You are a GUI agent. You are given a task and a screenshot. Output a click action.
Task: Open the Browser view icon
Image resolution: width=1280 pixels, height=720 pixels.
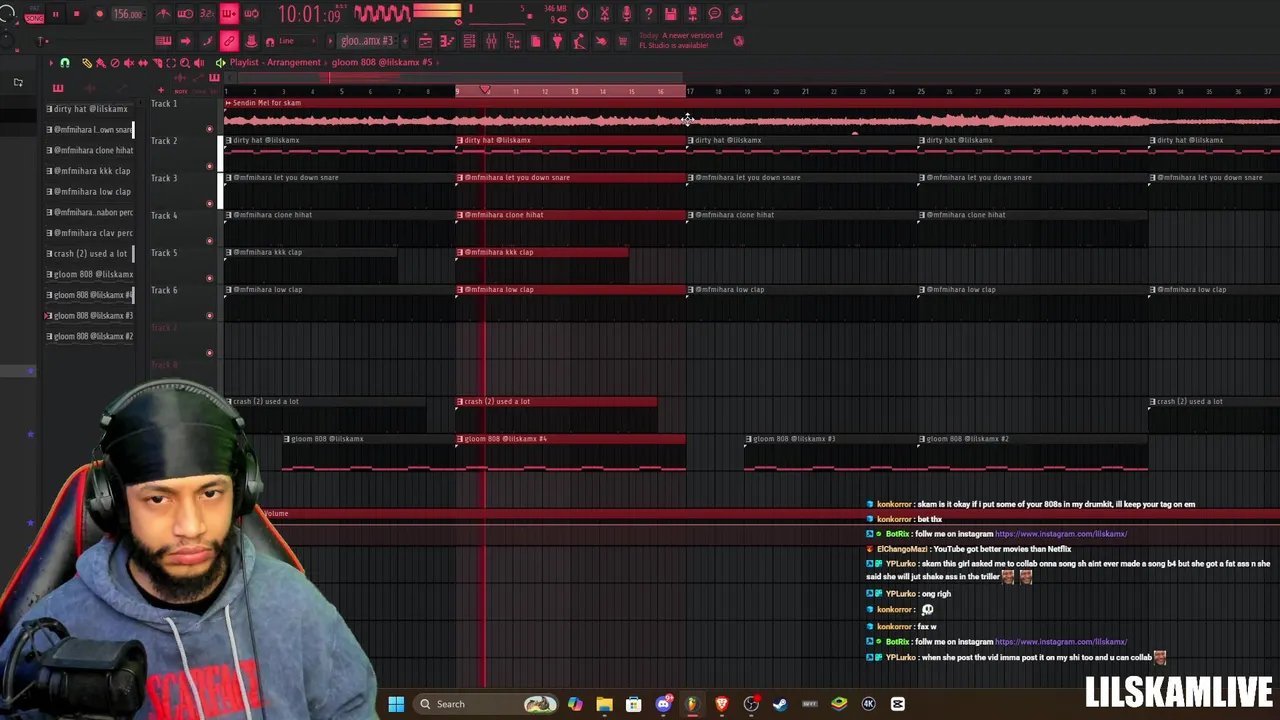coord(513,41)
